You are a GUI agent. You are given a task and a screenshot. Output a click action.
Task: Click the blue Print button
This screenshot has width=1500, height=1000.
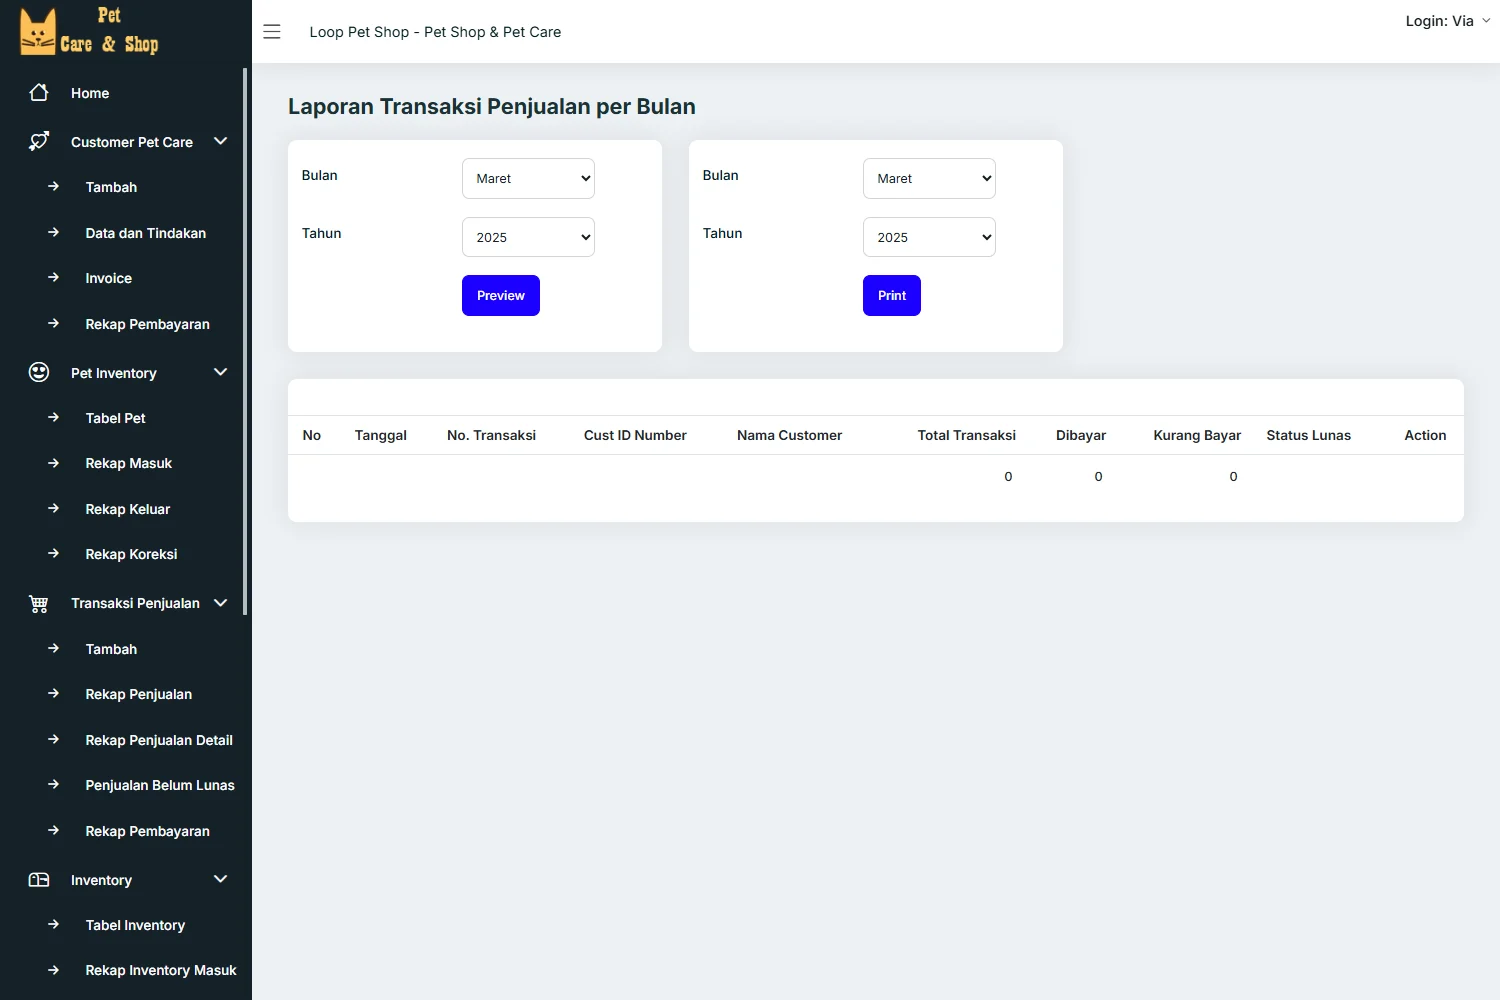click(892, 295)
